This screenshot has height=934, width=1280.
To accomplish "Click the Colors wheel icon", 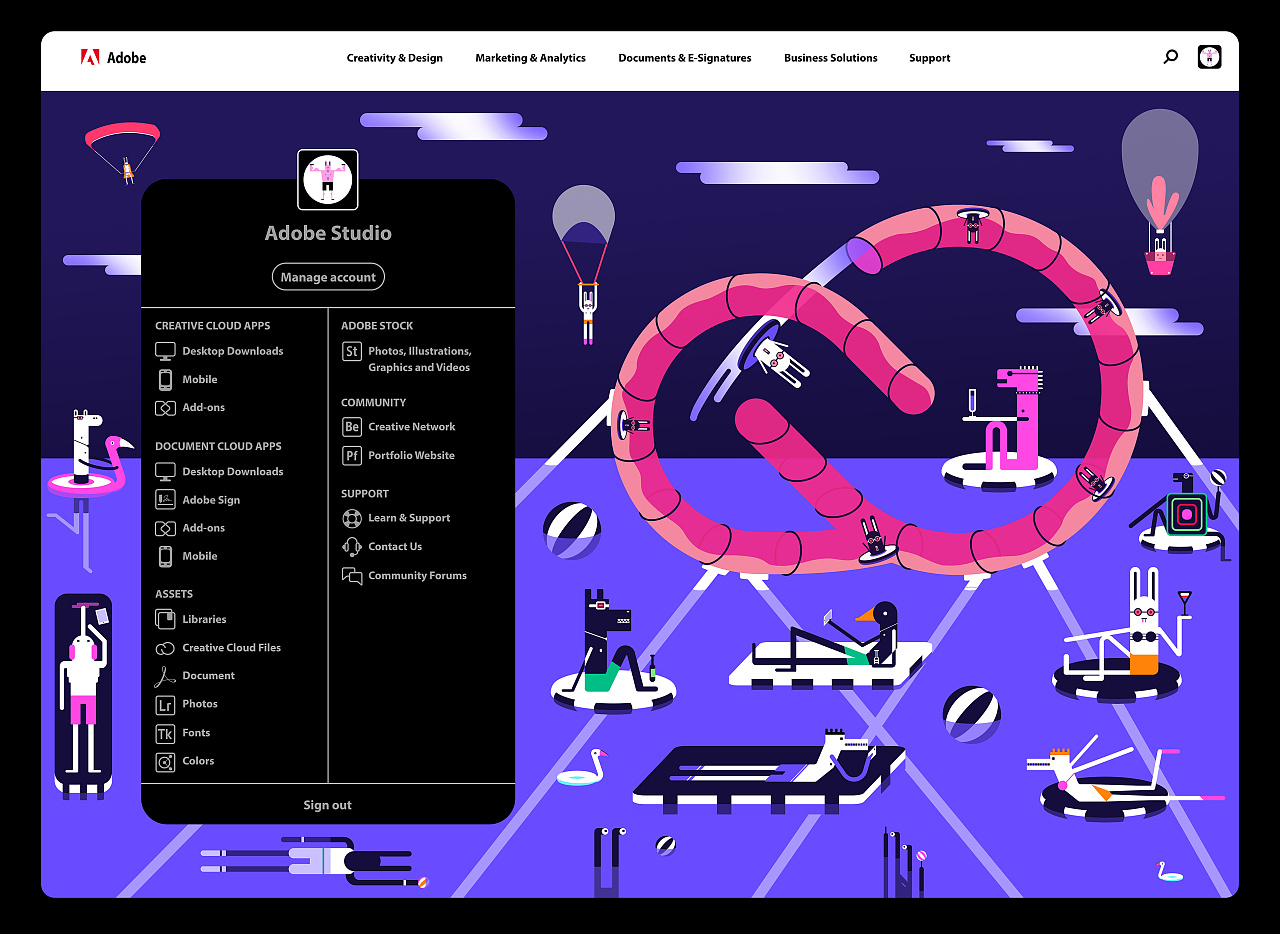I will tap(165, 762).
